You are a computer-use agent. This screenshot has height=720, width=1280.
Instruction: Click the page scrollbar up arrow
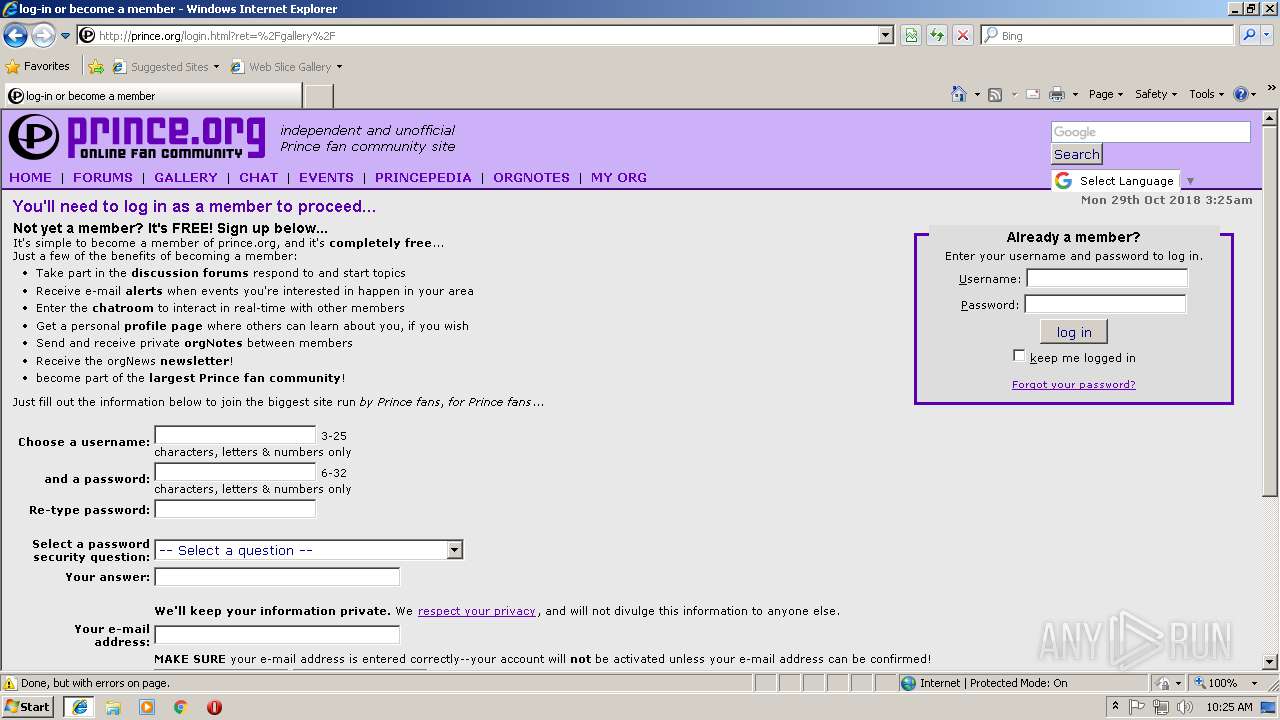[1270, 118]
